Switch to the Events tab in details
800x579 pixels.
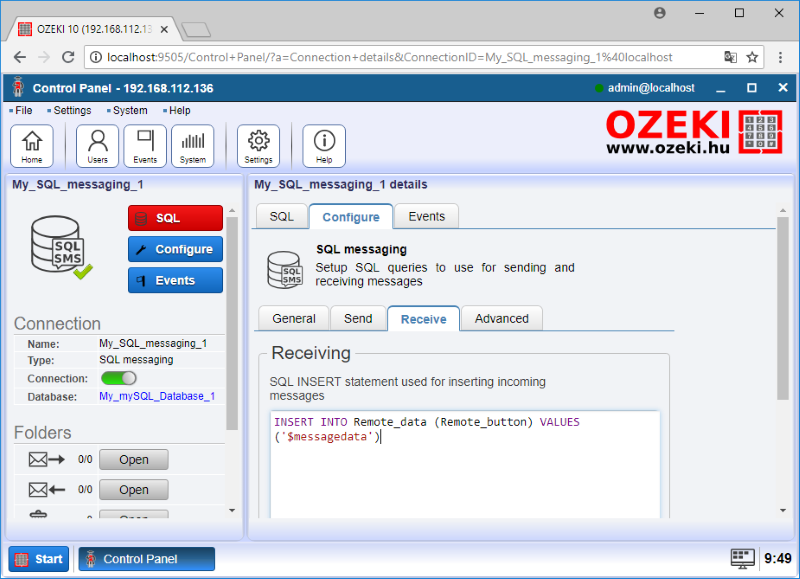click(x=427, y=216)
